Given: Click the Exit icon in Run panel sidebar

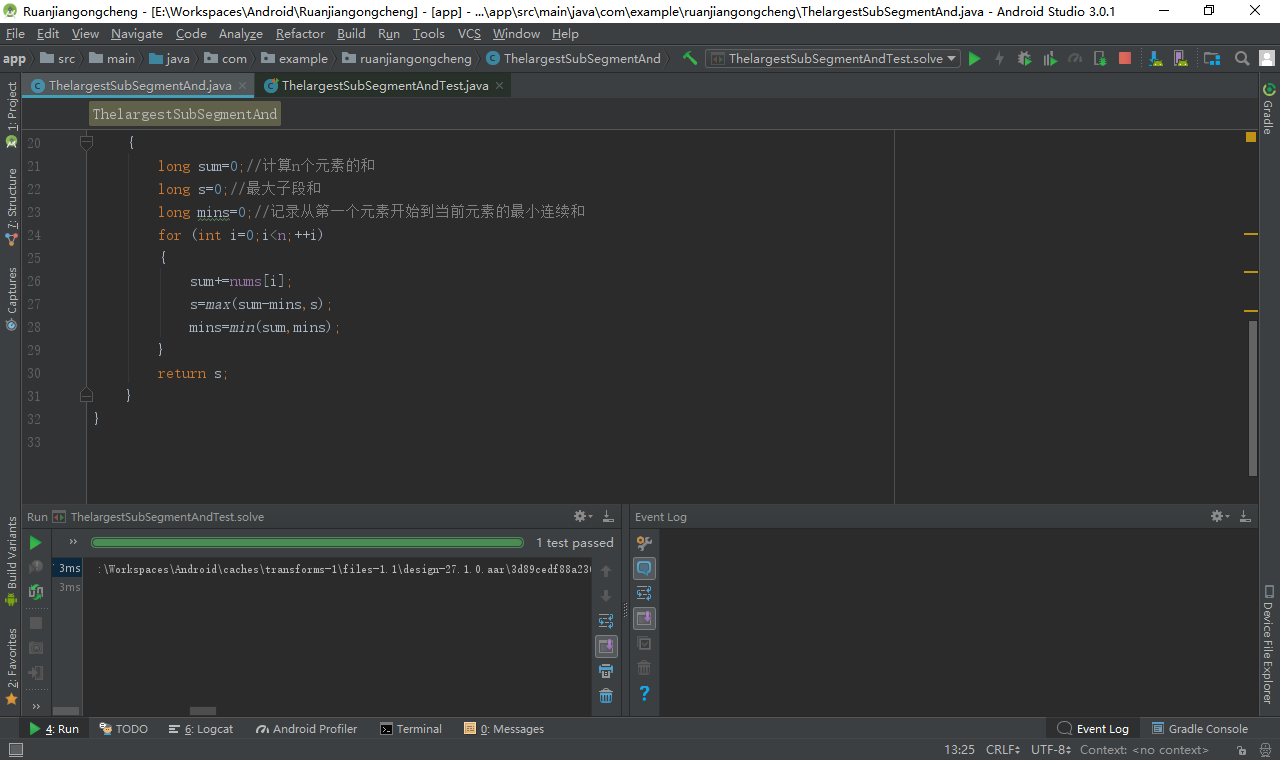Looking at the screenshot, I should [x=36, y=673].
